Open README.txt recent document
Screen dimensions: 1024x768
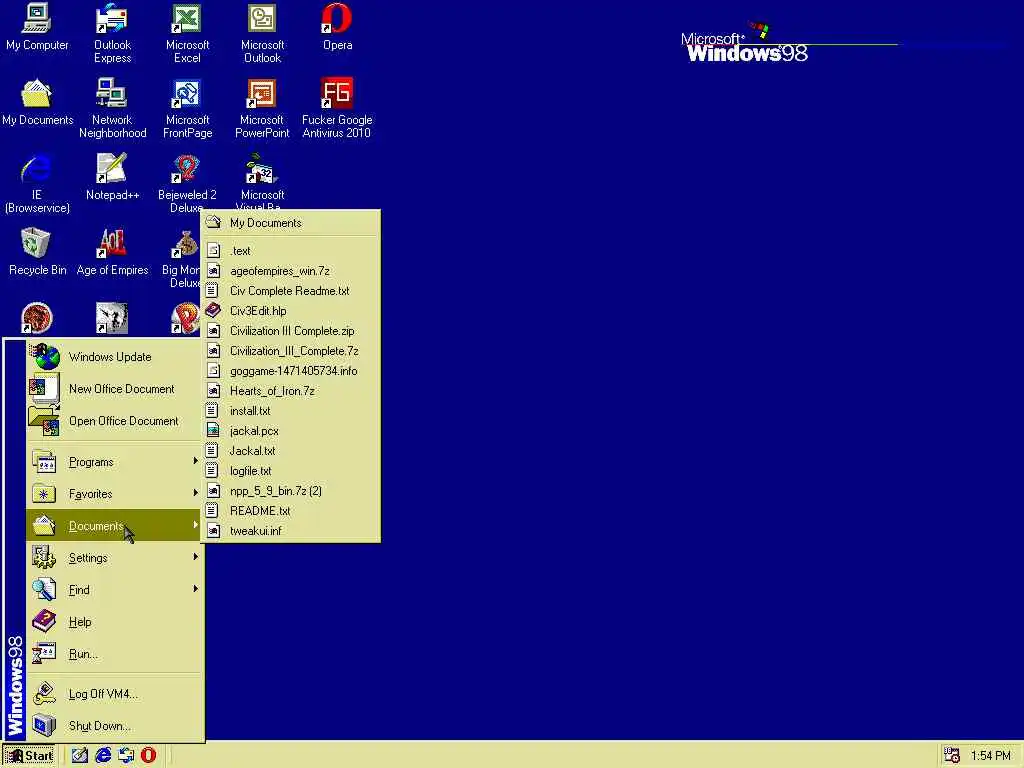(291, 511)
